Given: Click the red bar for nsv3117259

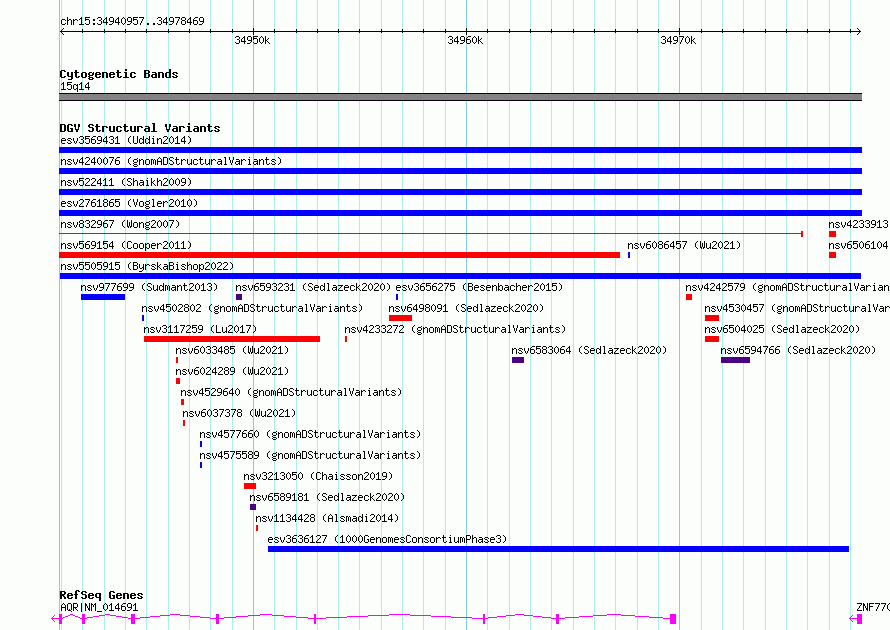Looking at the screenshot, I should click(232, 339).
